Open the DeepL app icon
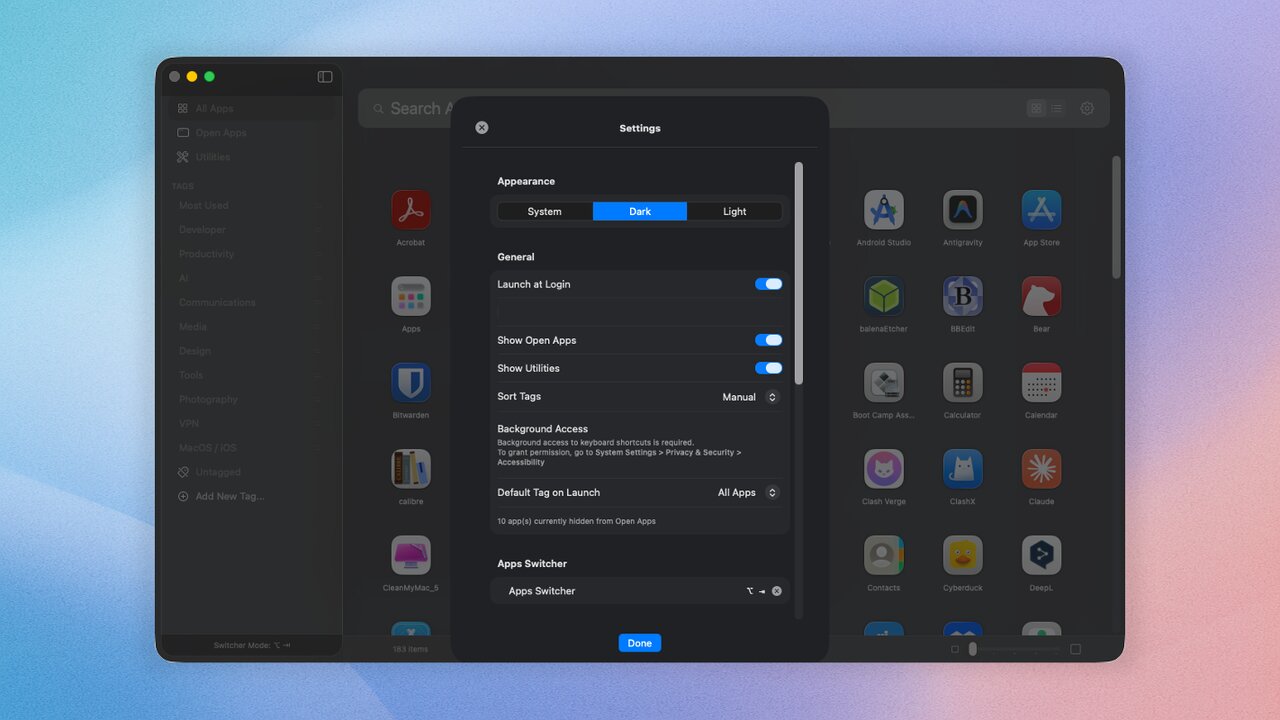The height and width of the screenshot is (720, 1280). pos(1041,555)
